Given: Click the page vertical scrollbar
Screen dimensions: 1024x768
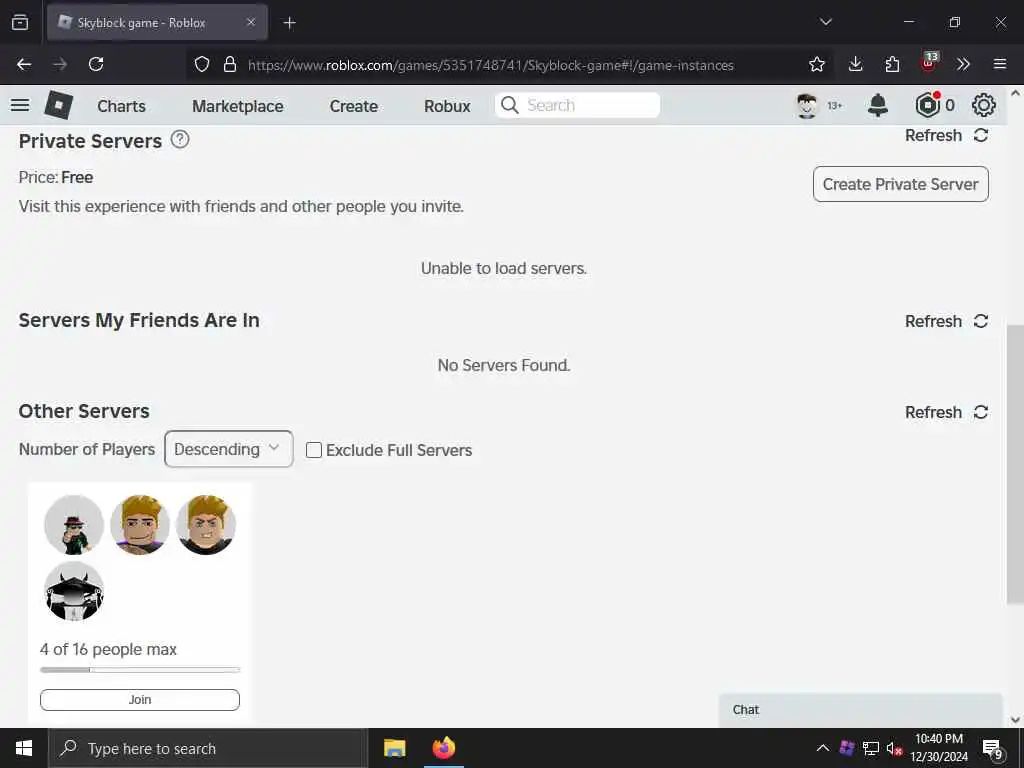Looking at the screenshot, I should (x=1015, y=464).
